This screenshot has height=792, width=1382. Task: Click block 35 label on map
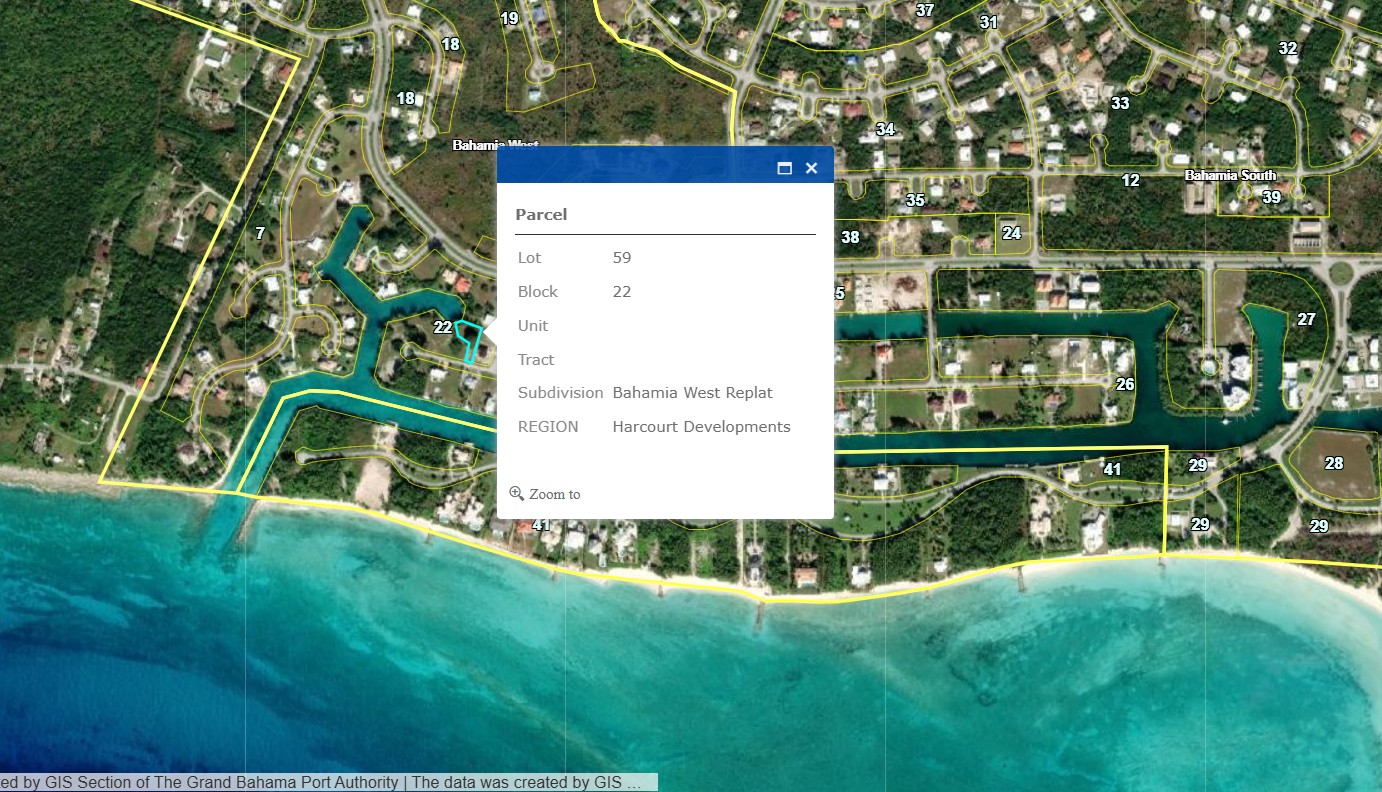[x=915, y=200]
